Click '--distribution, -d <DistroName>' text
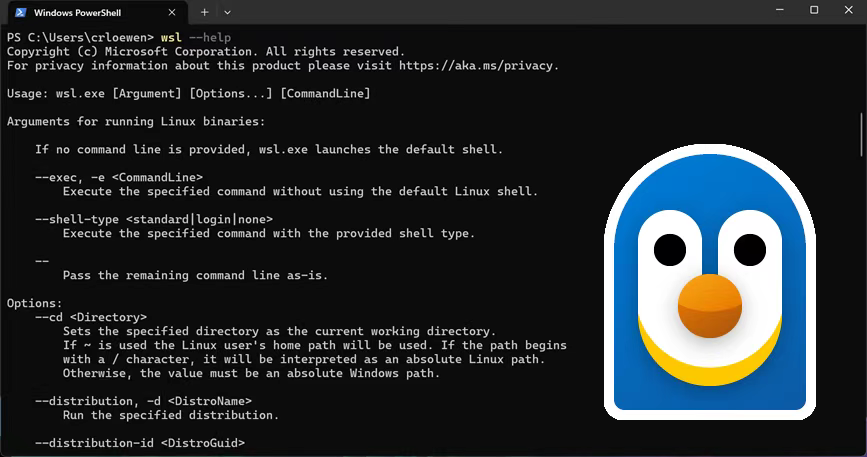 click(143, 401)
